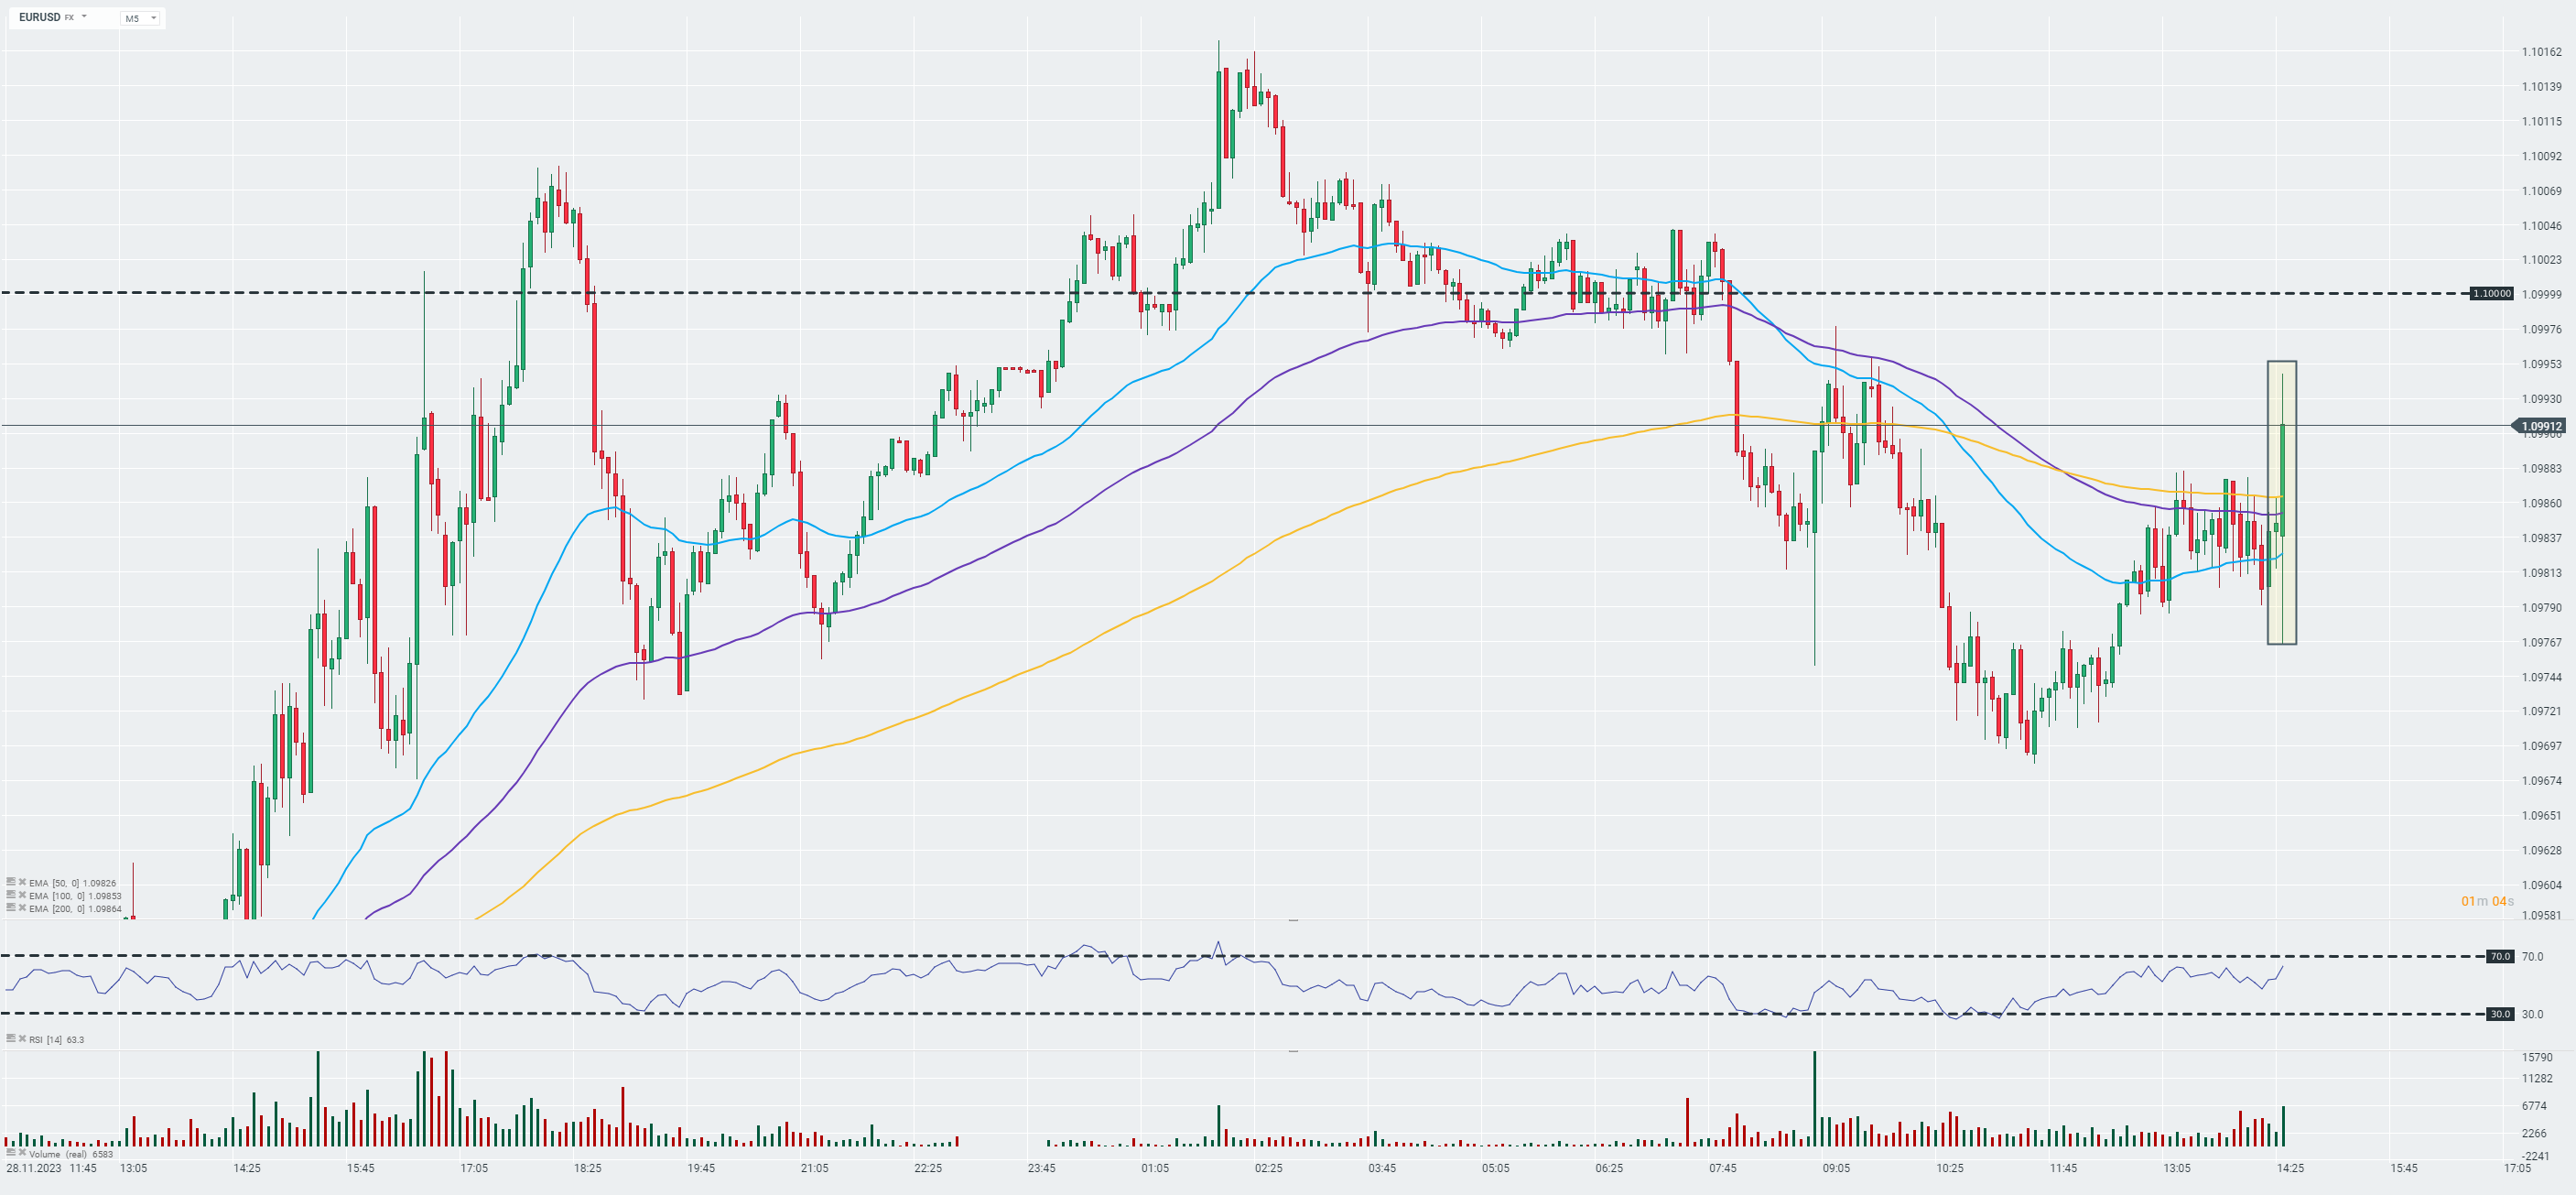Click the current price tag 1.09912
The height and width of the screenshot is (1195, 2576).
(2541, 426)
